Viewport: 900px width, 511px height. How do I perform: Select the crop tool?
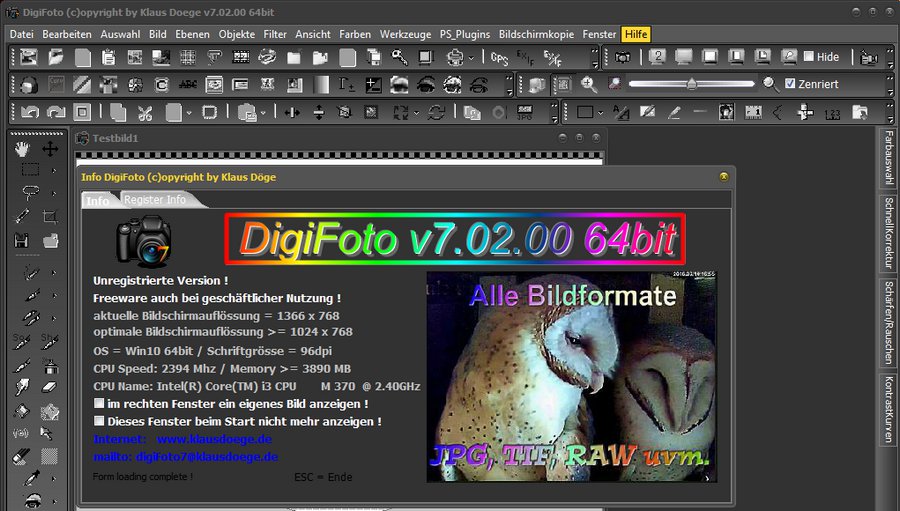(50, 216)
